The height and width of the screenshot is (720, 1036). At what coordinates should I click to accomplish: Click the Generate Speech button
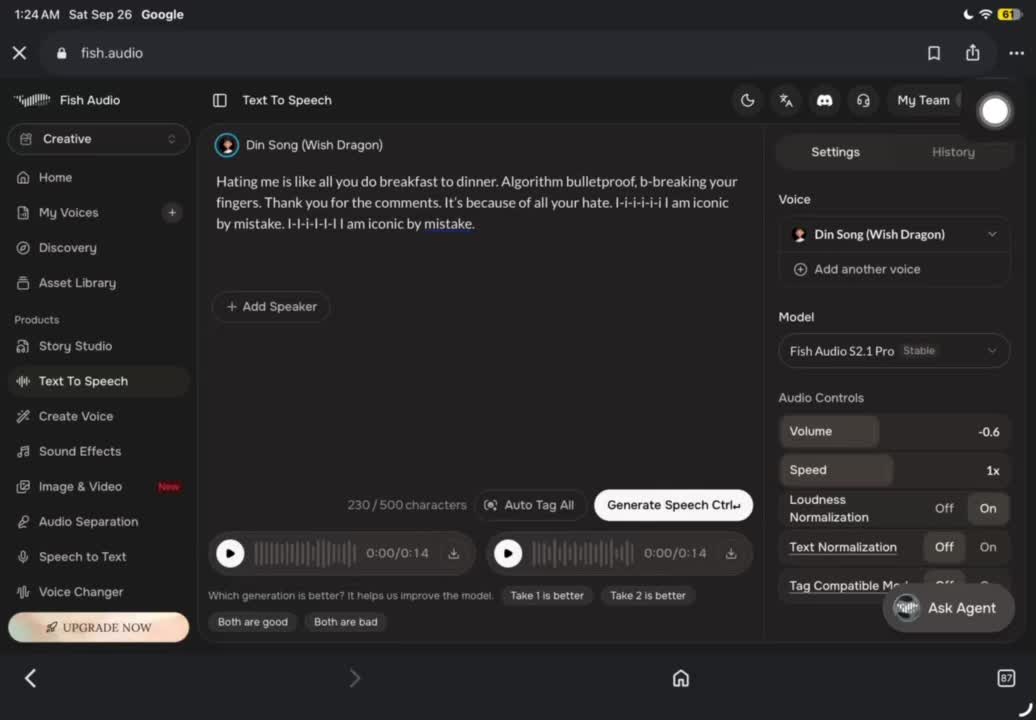point(673,505)
